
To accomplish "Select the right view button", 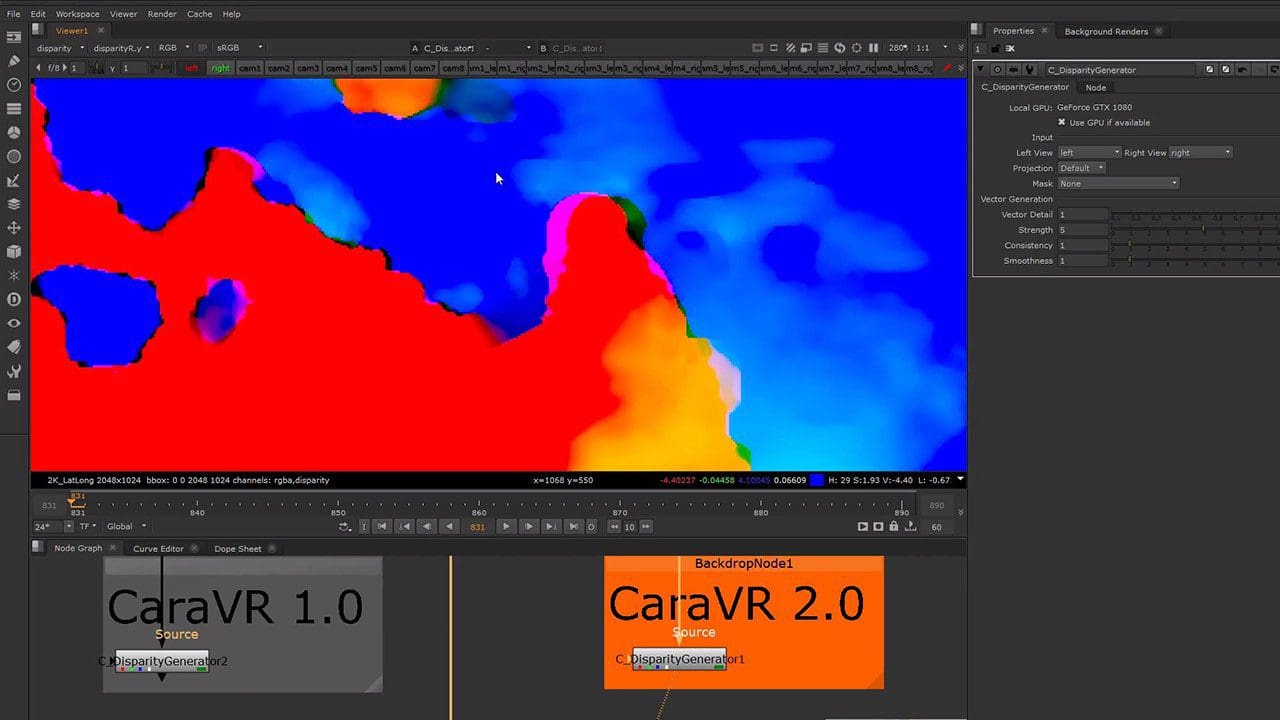I will pos(220,68).
